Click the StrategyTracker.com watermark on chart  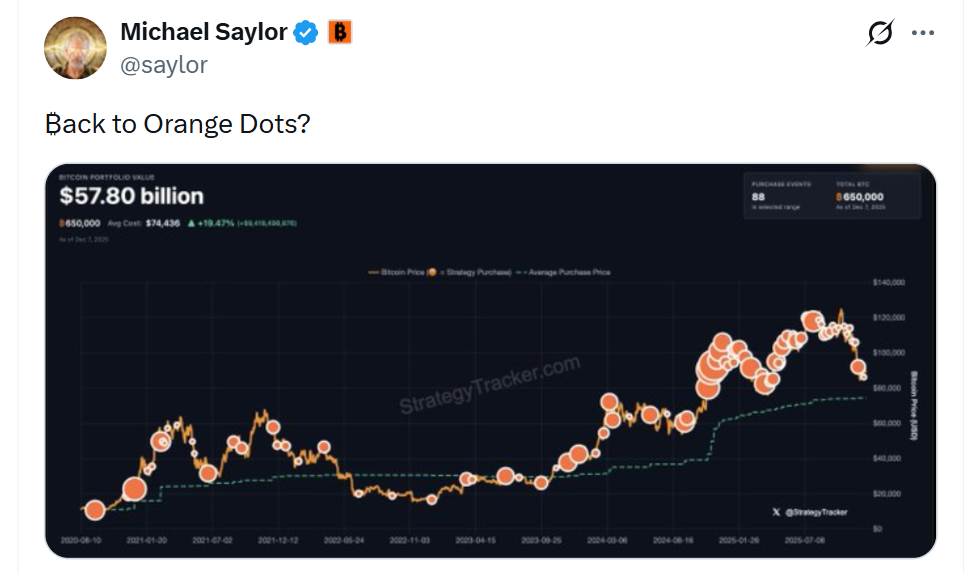pyautogui.click(x=489, y=386)
